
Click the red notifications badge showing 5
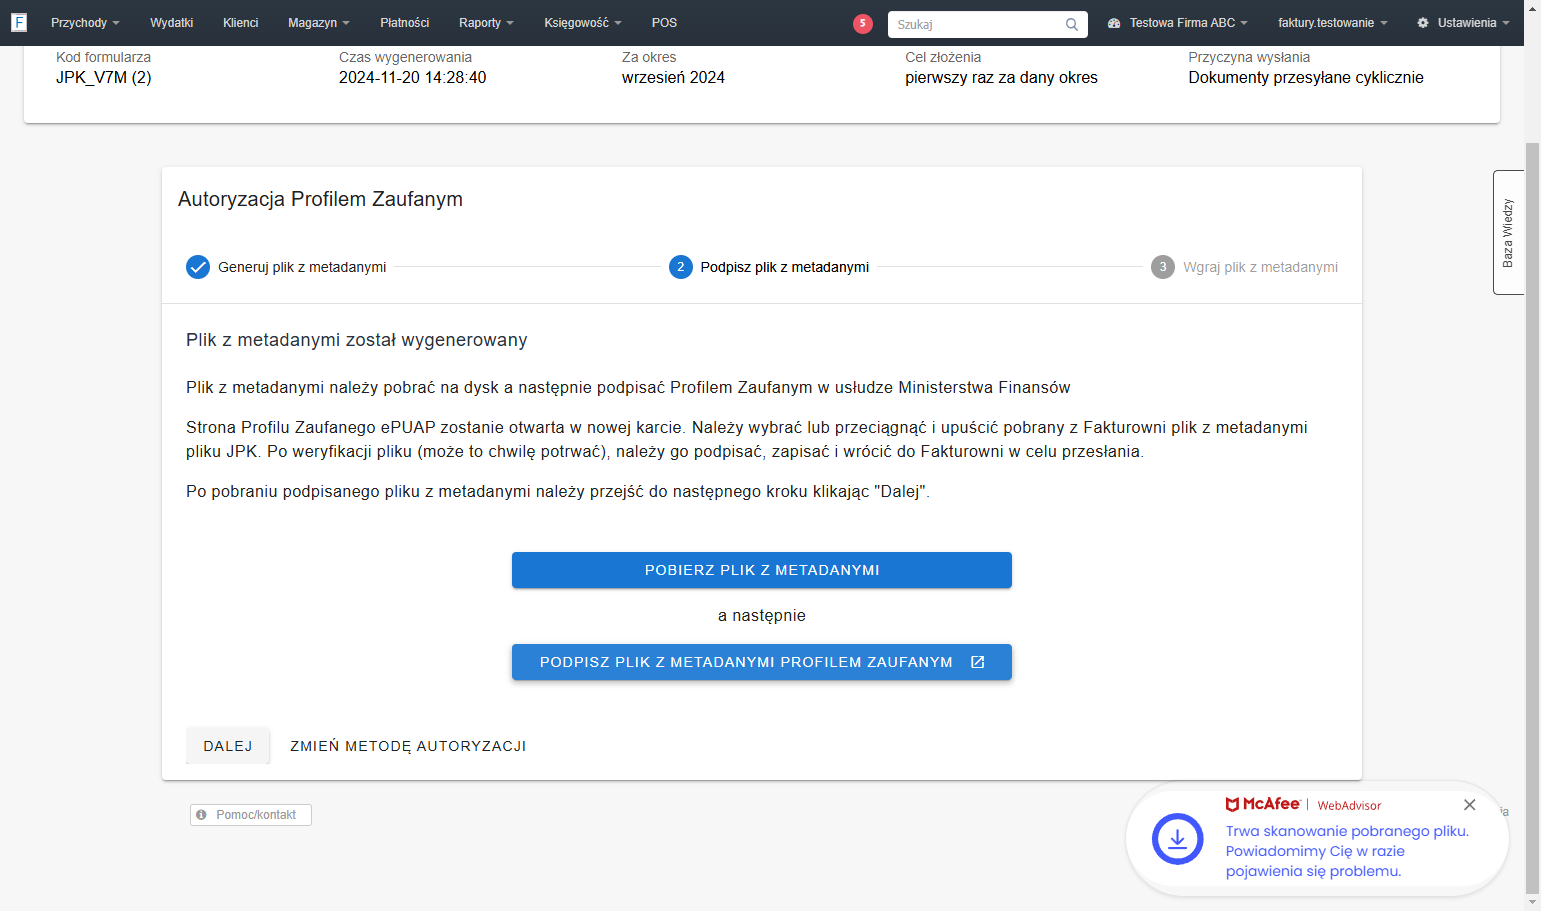tap(863, 23)
